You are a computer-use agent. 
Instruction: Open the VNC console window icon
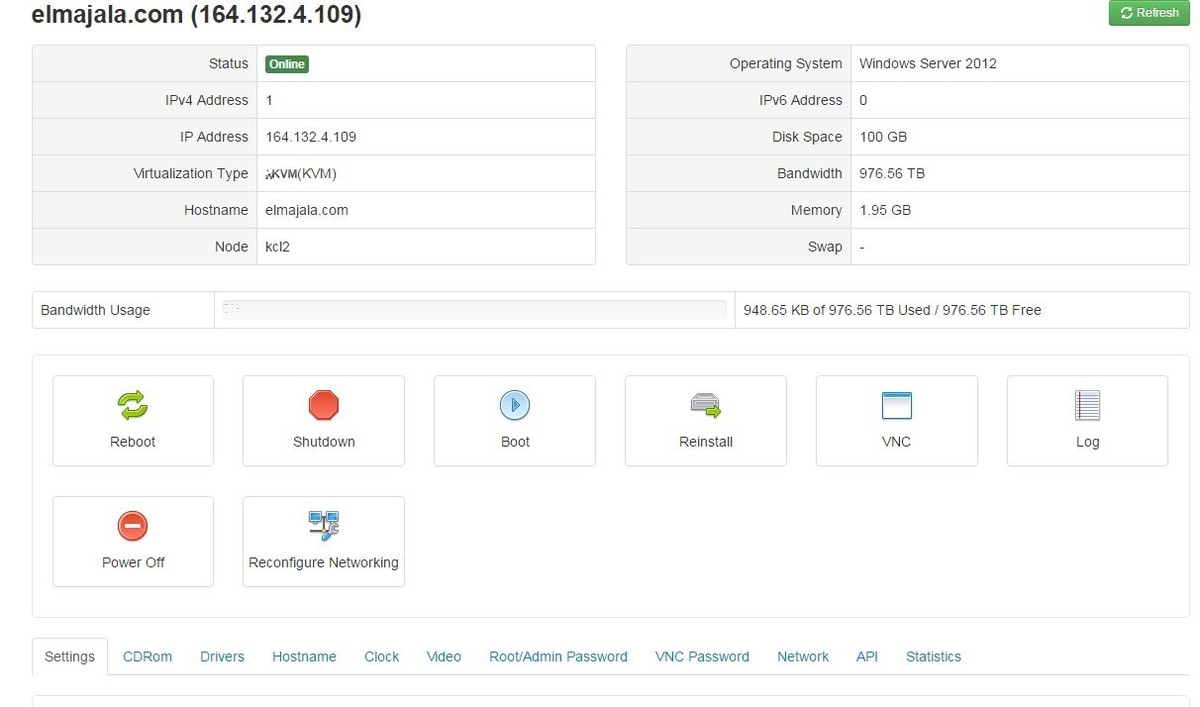897,405
